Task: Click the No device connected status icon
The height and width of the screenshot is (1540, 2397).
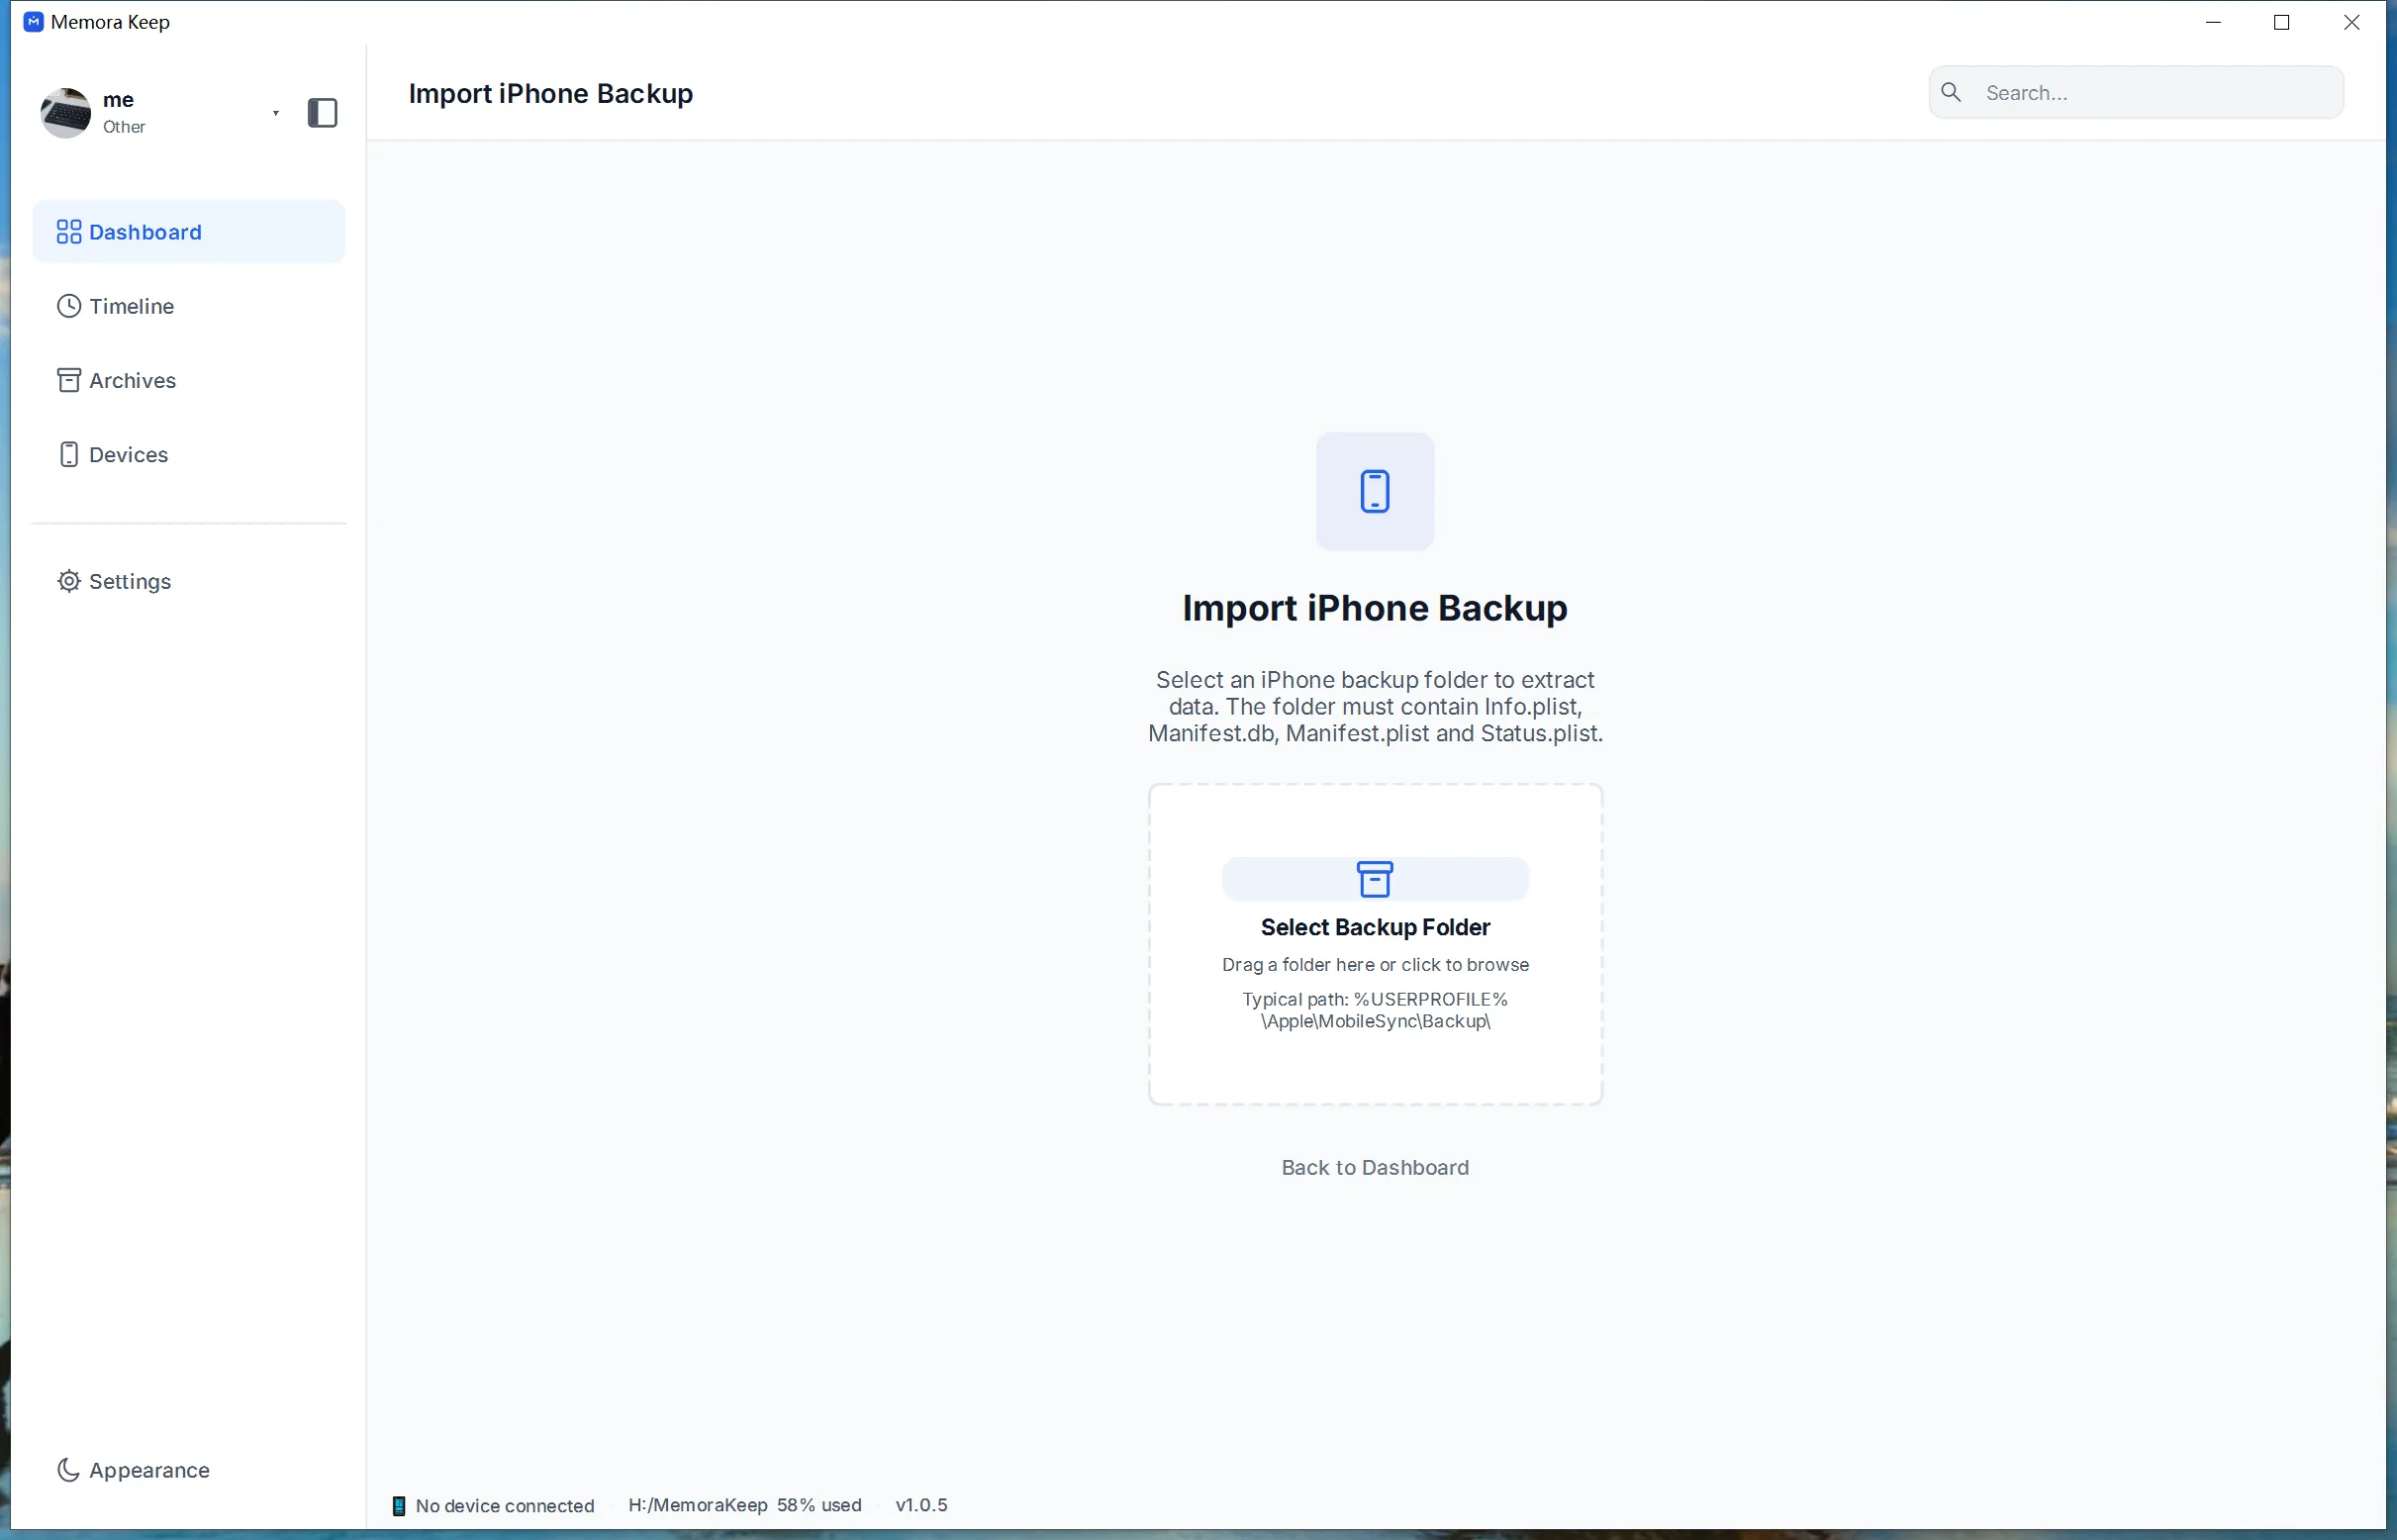Action: click(399, 1506)
